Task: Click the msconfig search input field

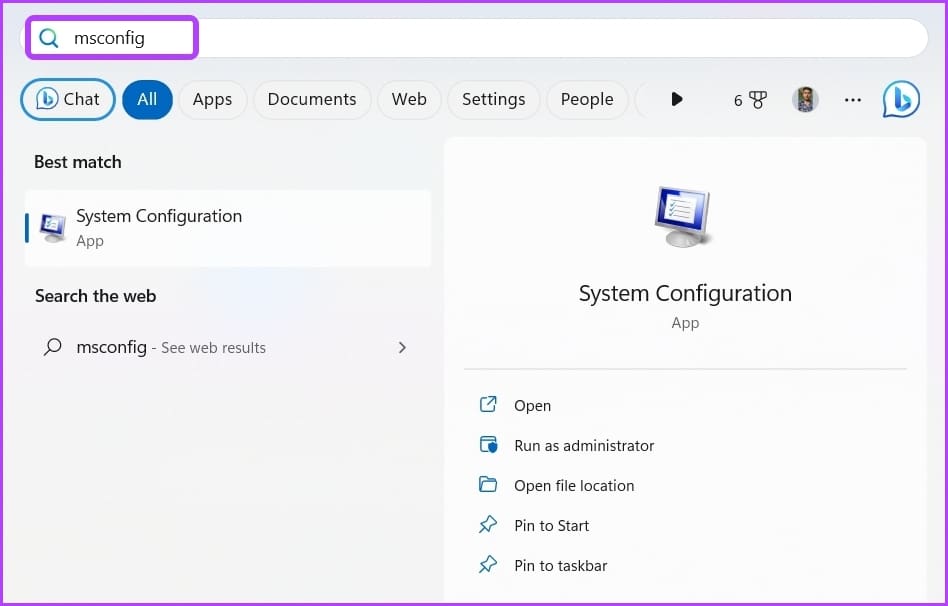Action: (x=475, y=38)
